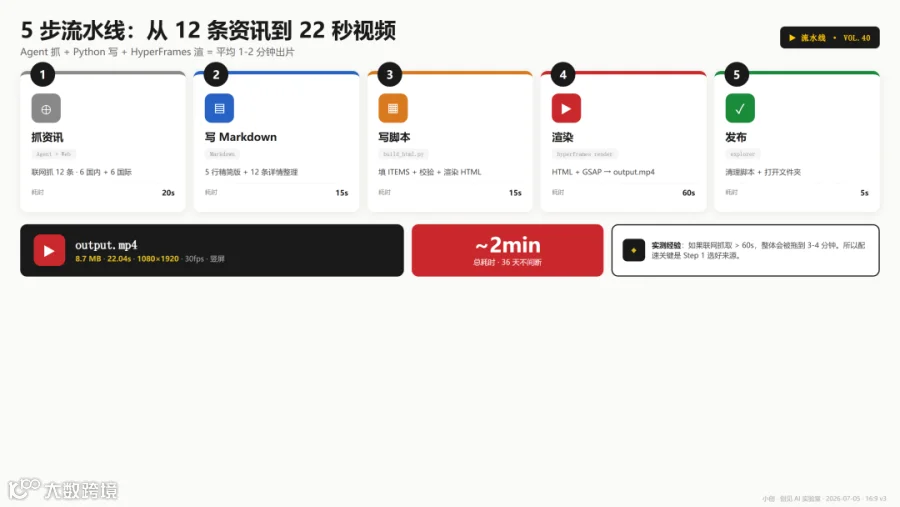Screen dimensions: 900x507
Task: Click the build_html.py tag under 写脚本
Action: click(x=403, y=154)
